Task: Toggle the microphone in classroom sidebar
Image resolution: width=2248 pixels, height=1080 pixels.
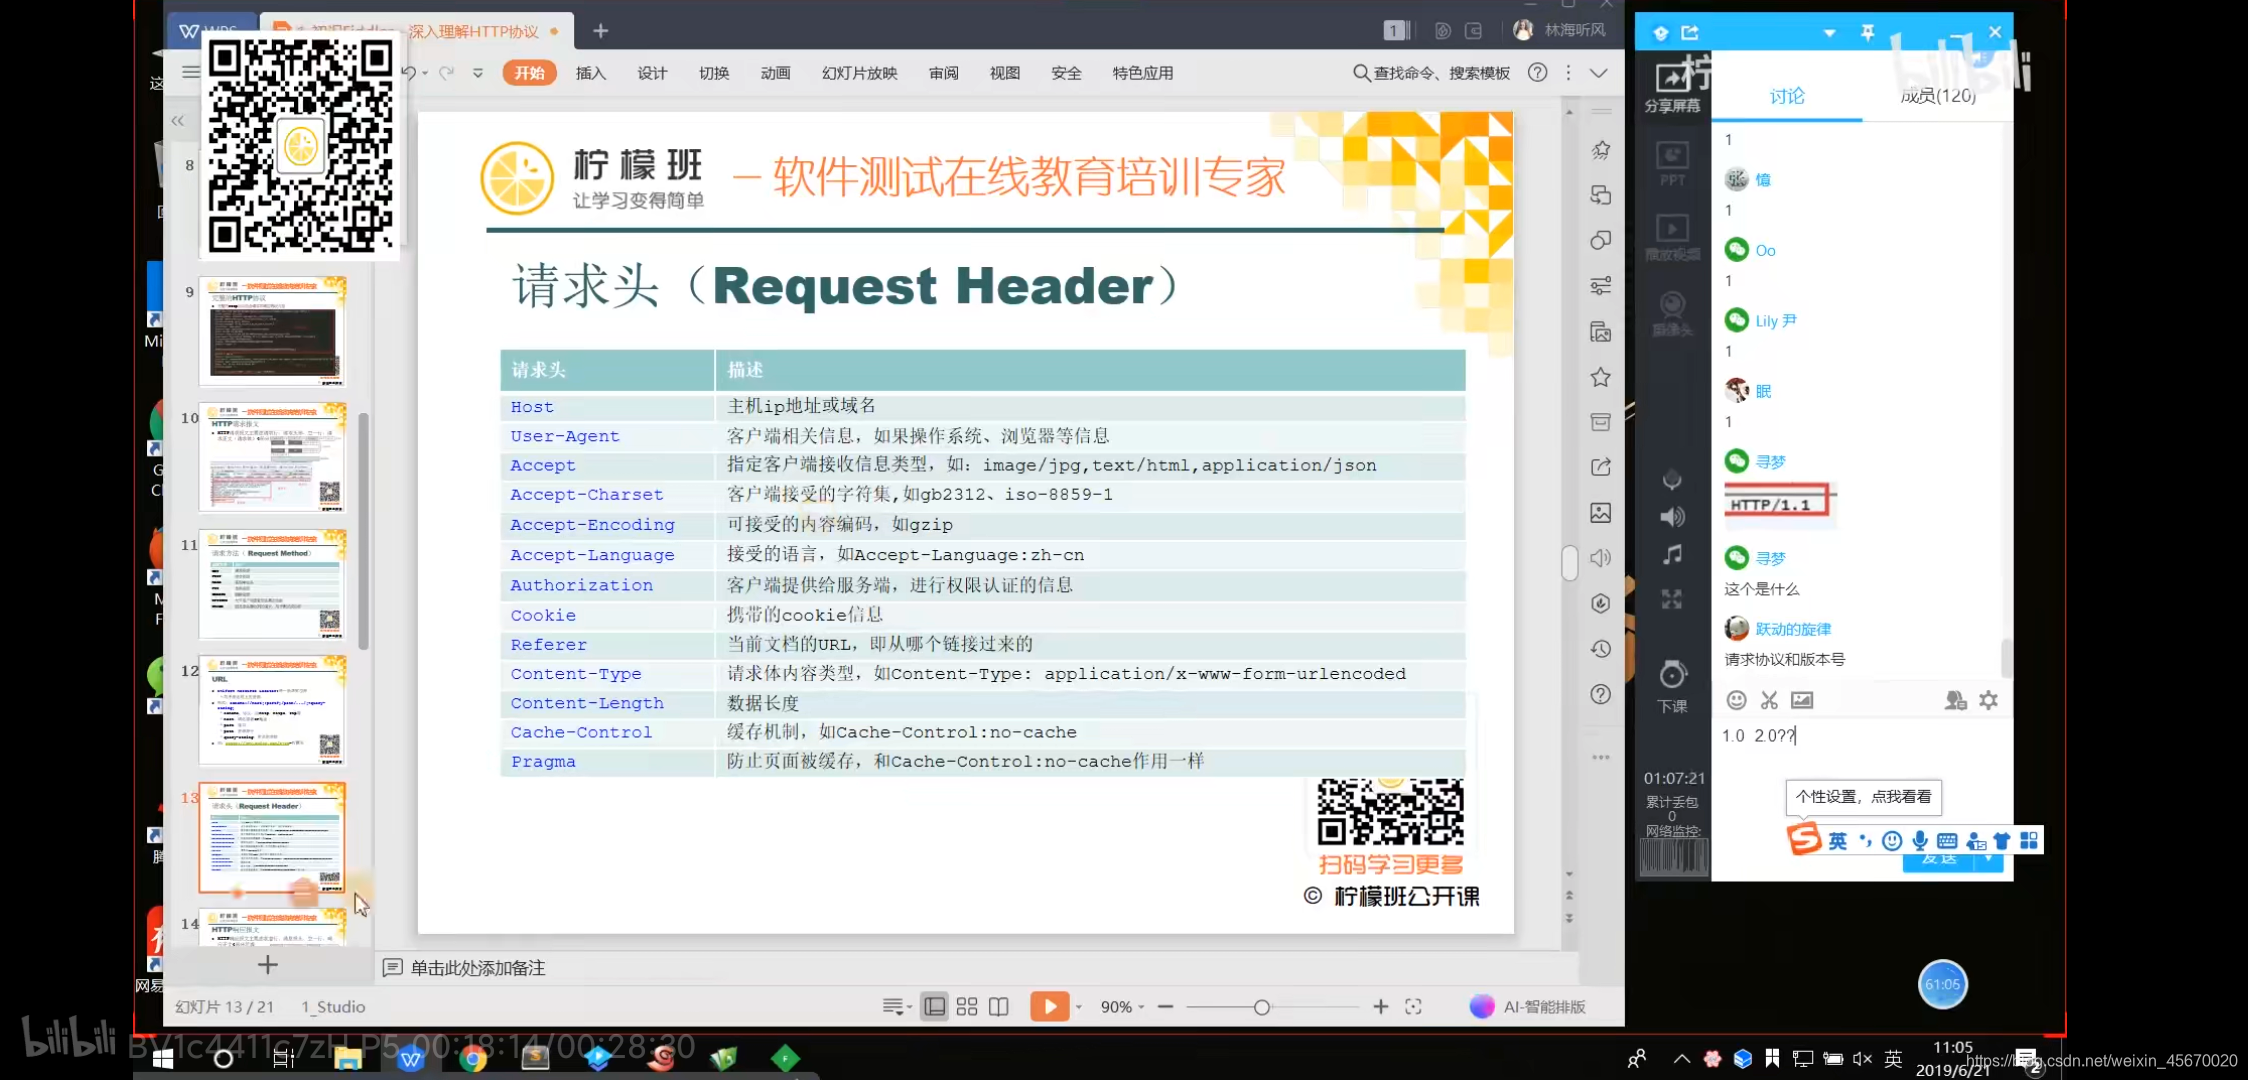Action: click(1672, 480)
